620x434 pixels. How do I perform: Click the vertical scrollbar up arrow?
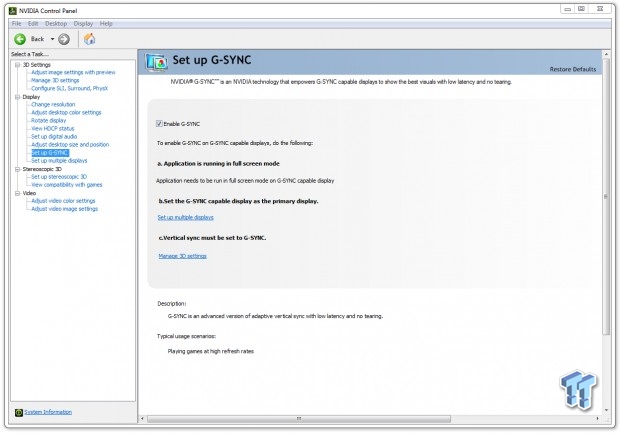click(x=606, y=54)
